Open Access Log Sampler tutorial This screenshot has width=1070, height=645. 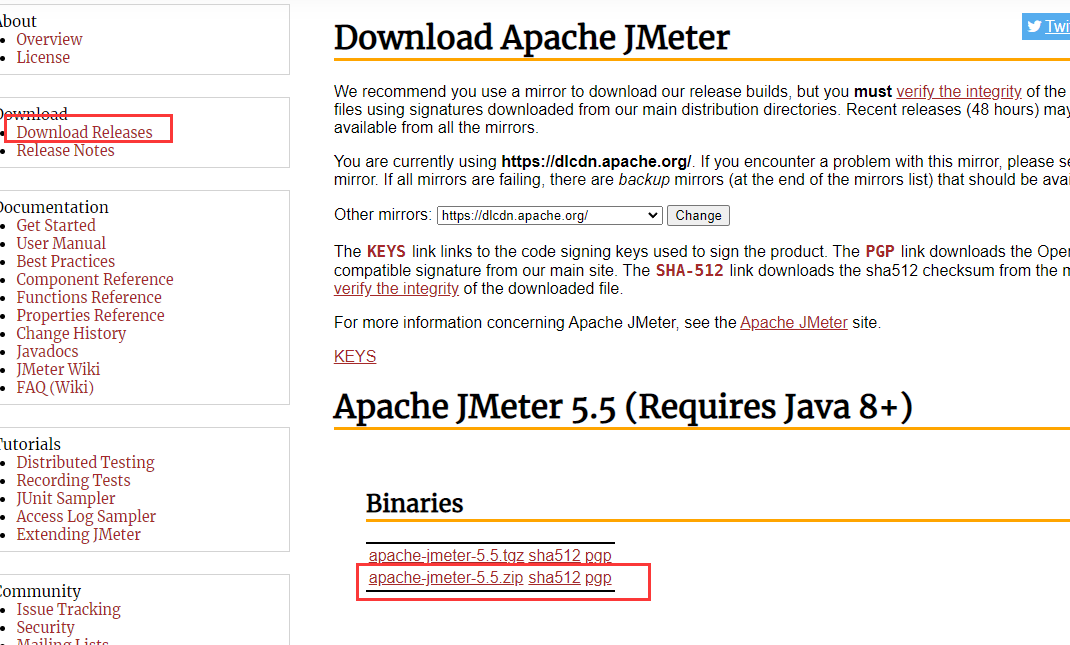coord(86,517)
